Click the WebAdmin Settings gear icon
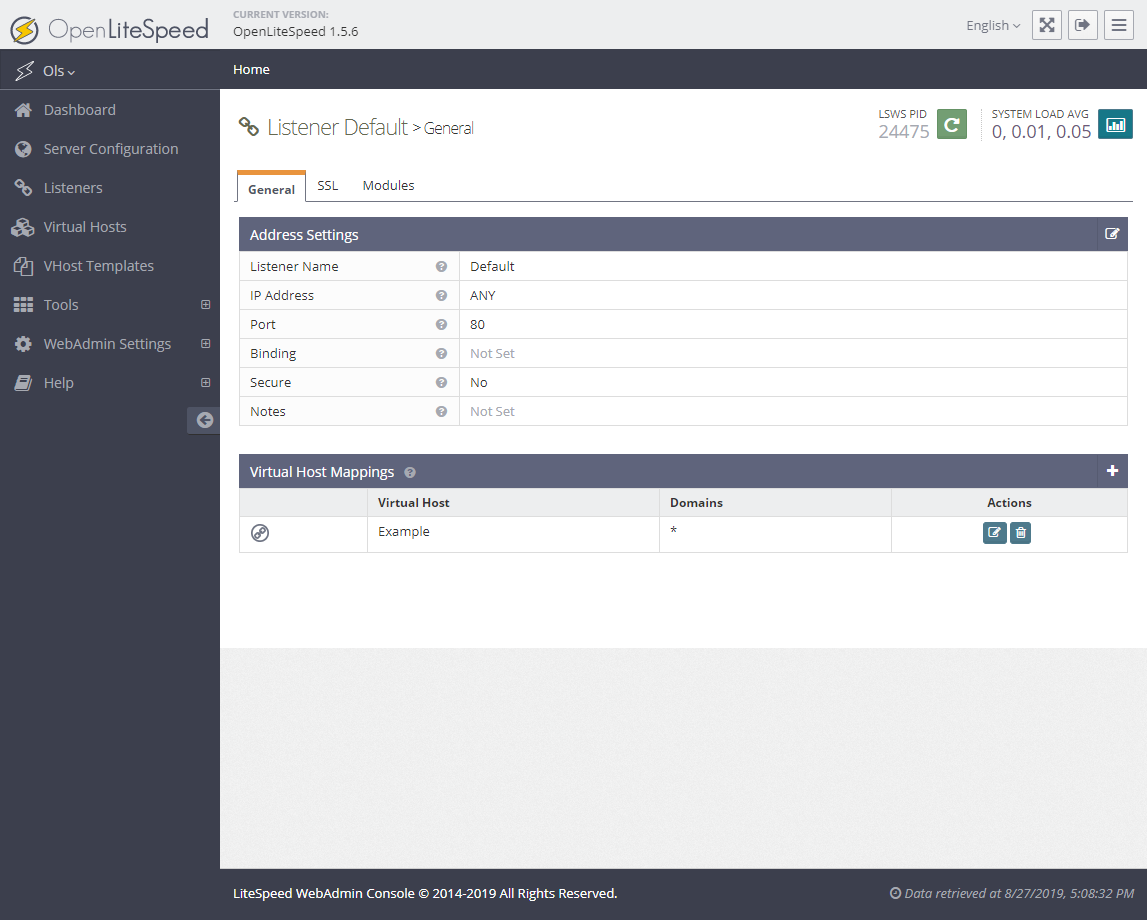 click(23, 344)
